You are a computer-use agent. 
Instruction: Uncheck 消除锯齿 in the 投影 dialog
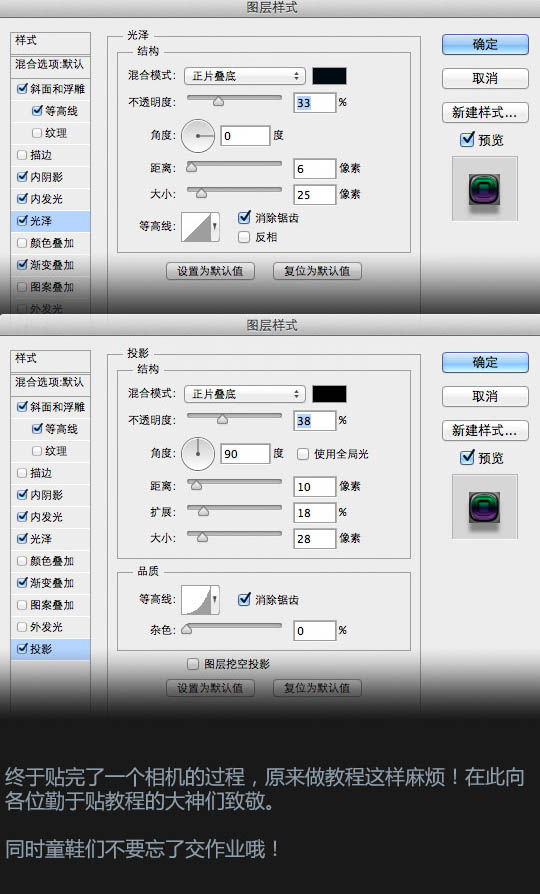coord(244,599)
